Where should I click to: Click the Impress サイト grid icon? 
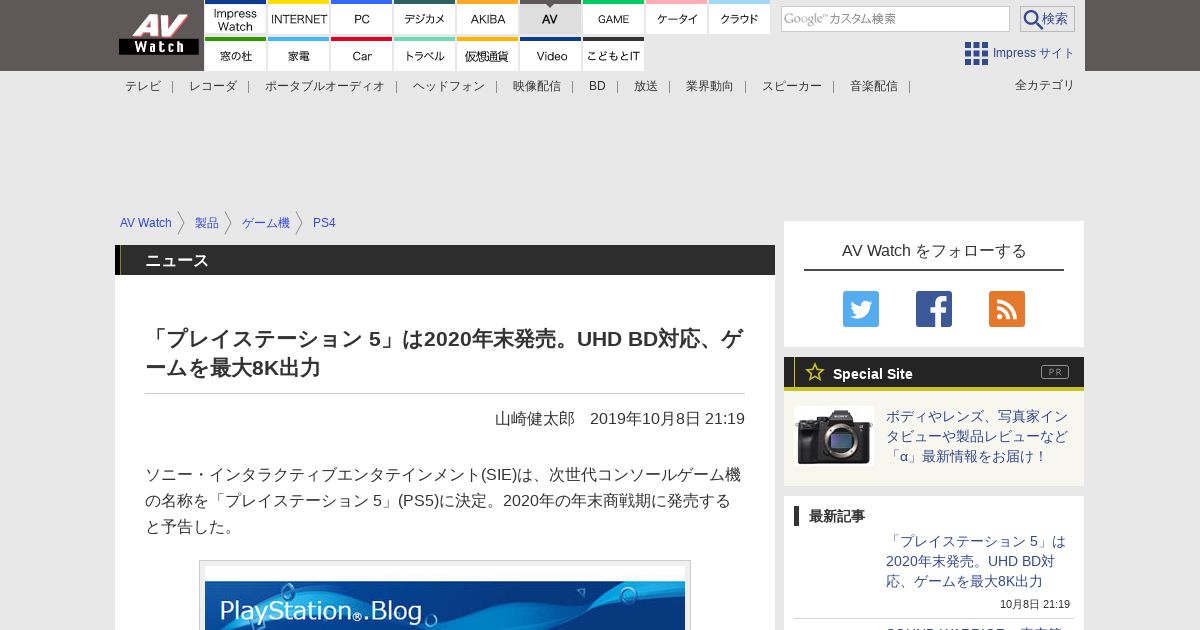click(x=976, y=53)
